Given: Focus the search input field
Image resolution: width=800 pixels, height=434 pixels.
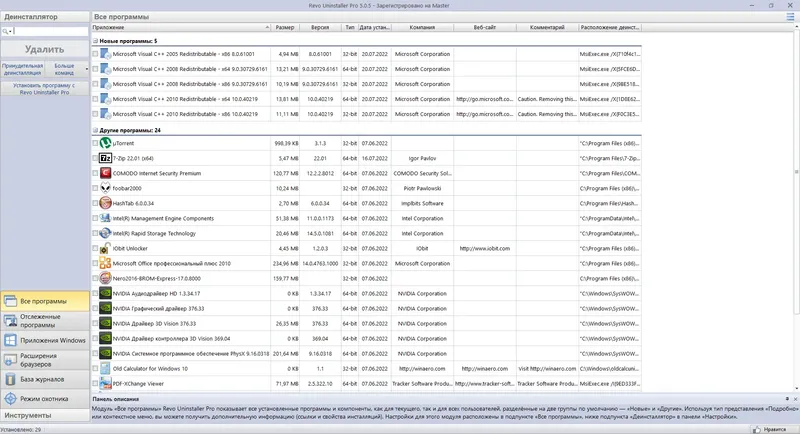Looking at the screenshot, I should click(50, 32).
